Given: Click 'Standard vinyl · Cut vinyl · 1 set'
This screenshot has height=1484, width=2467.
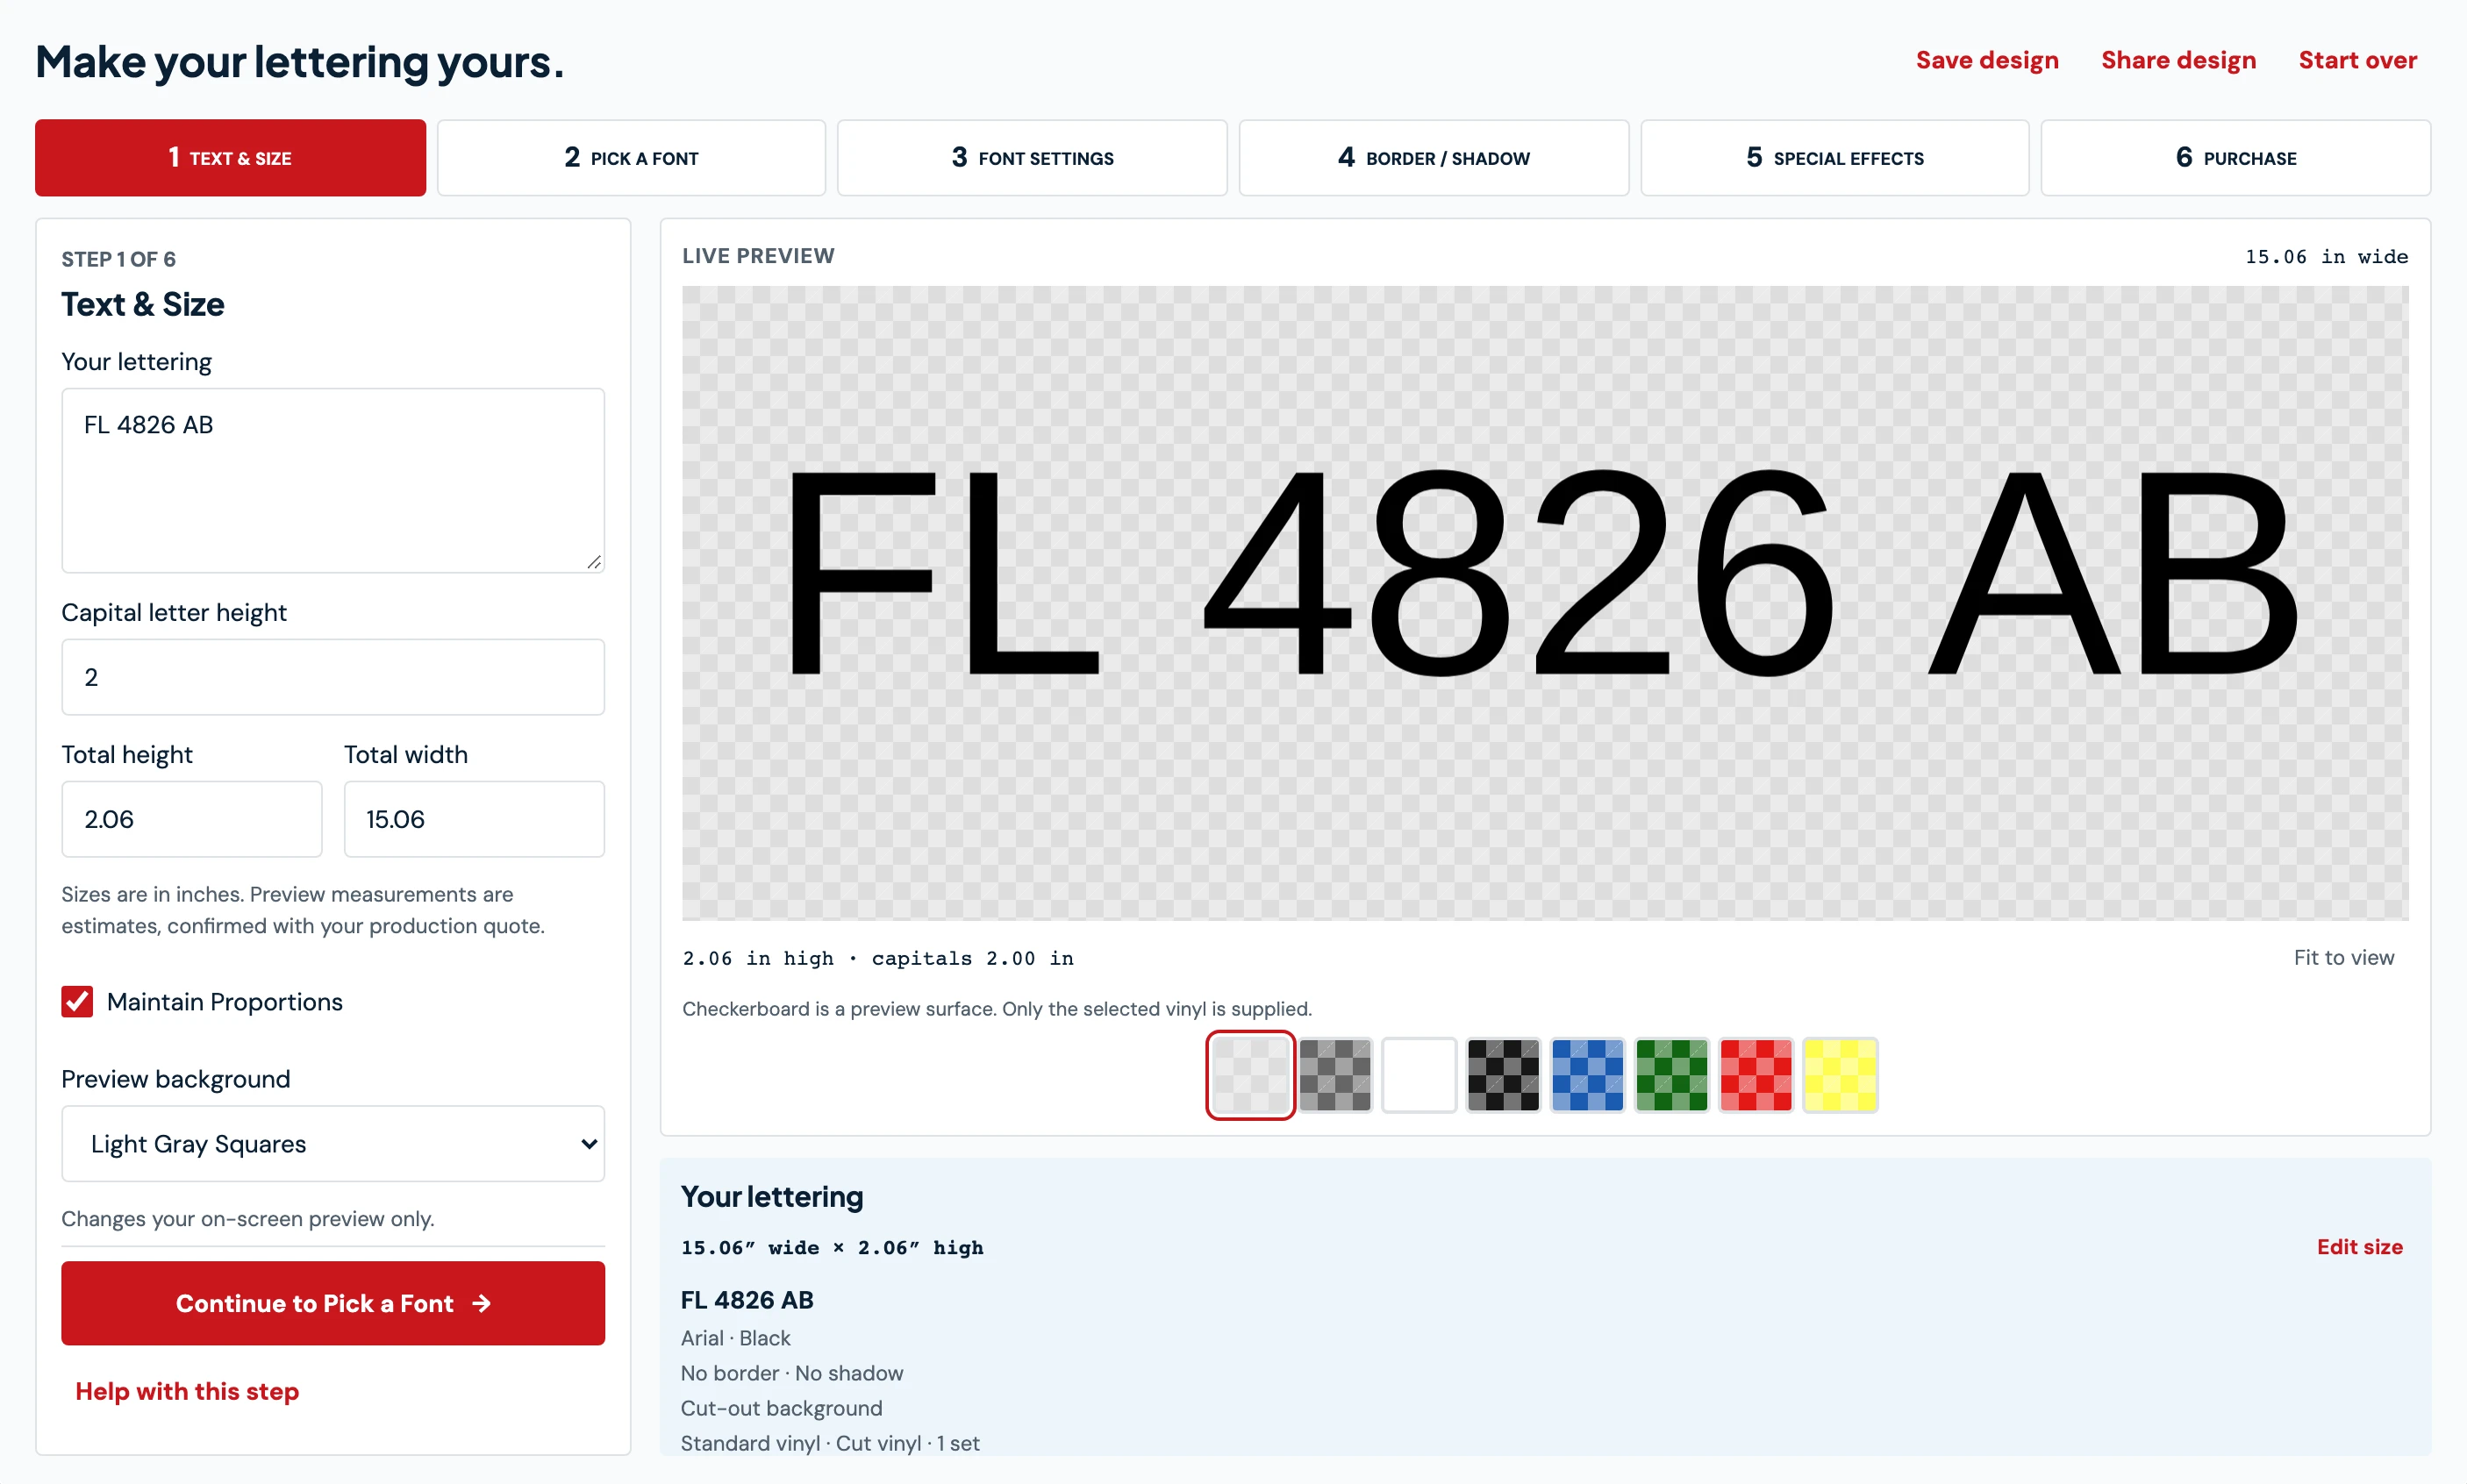Looking at the screenshot, I should click(x=830, y=1443).
